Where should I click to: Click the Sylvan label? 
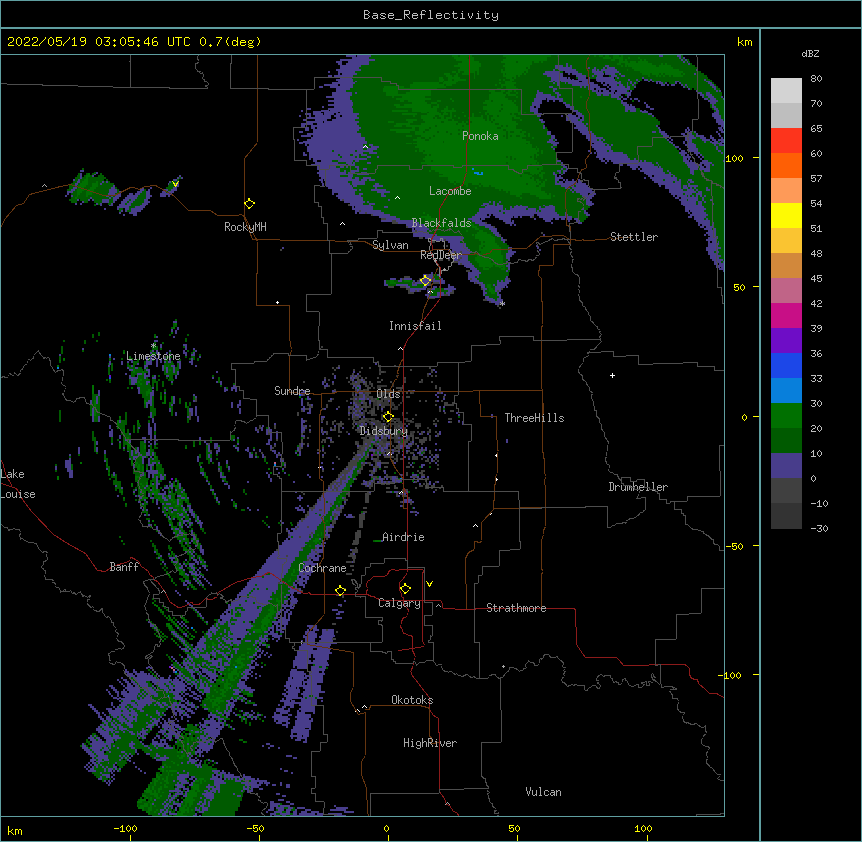pos(390,245)
